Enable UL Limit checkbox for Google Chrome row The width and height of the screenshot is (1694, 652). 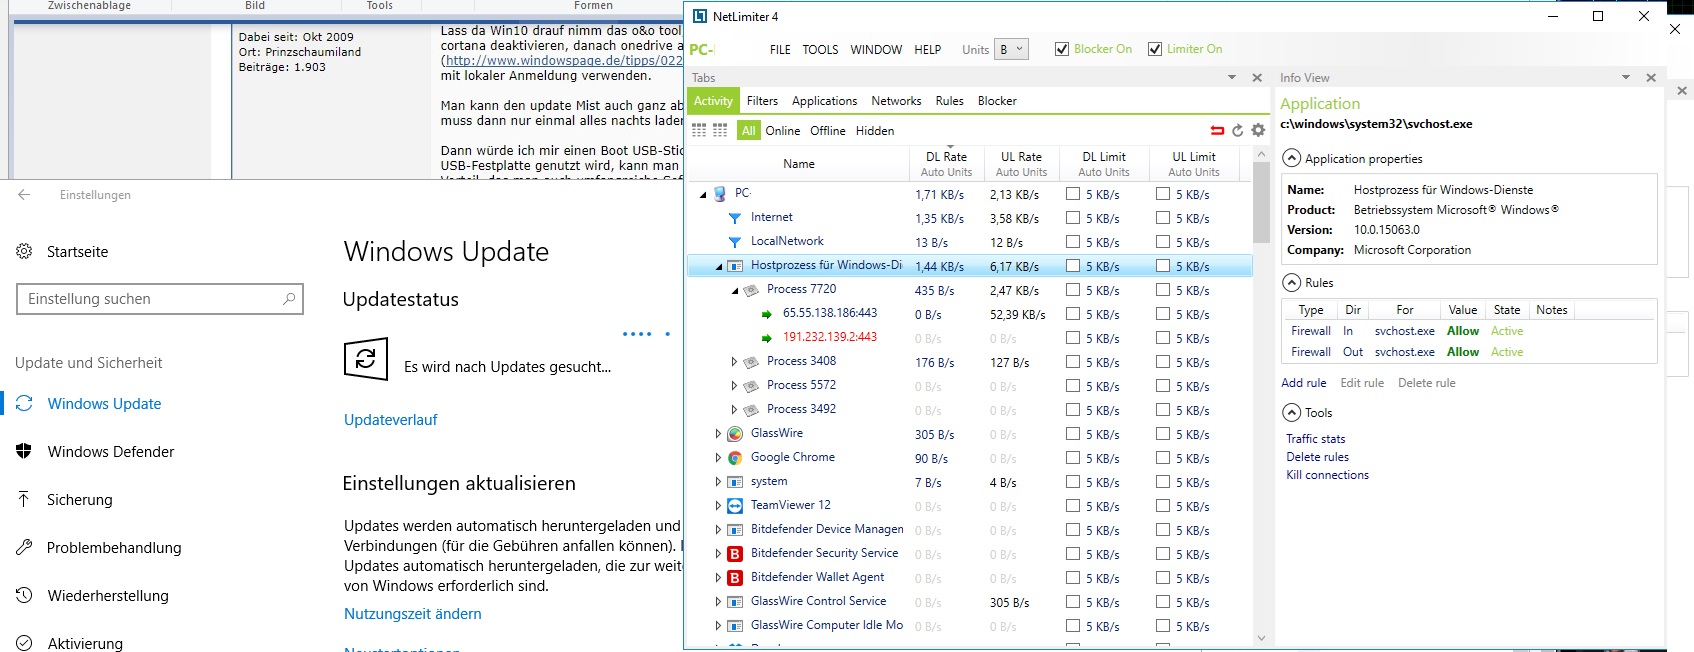1163,458
